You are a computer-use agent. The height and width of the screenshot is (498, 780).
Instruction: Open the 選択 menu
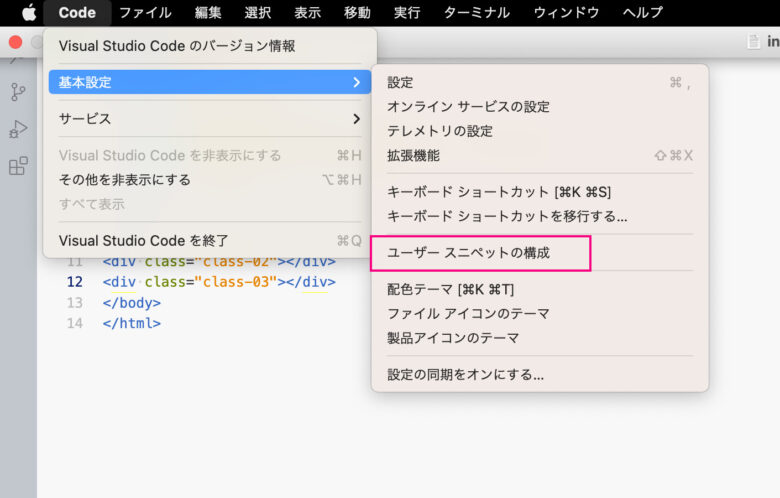click(258, 12)
